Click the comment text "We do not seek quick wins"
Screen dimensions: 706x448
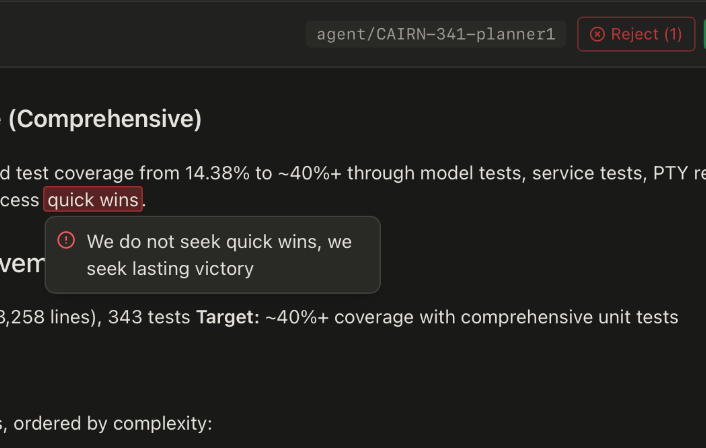(219, 241)
